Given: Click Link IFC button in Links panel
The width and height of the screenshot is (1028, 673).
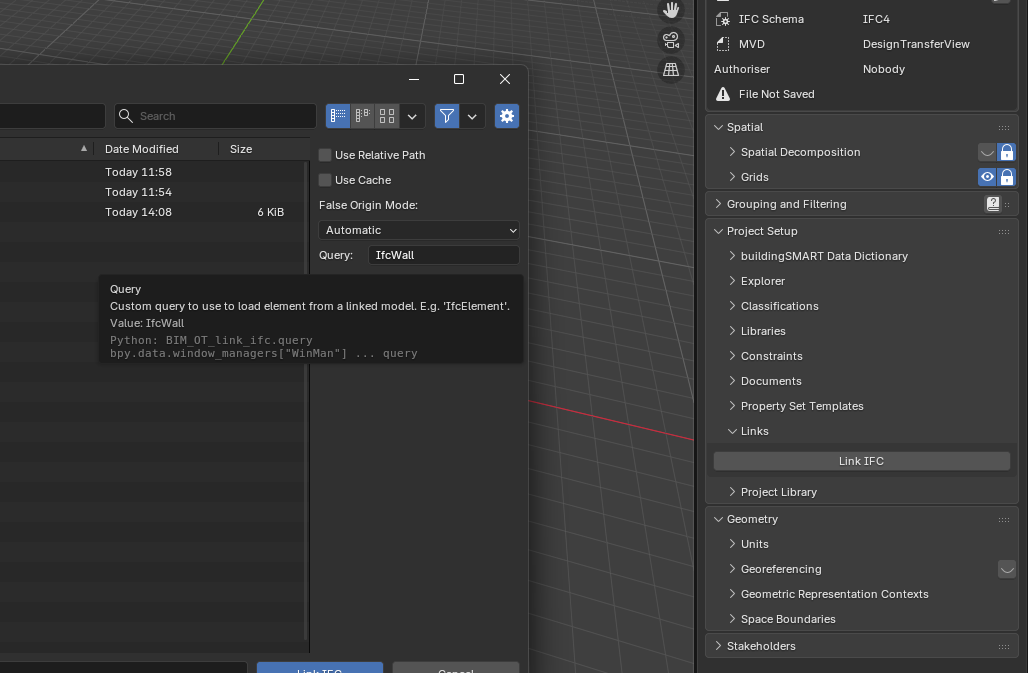Looking at the screenshot, I should tap(861, 461).
